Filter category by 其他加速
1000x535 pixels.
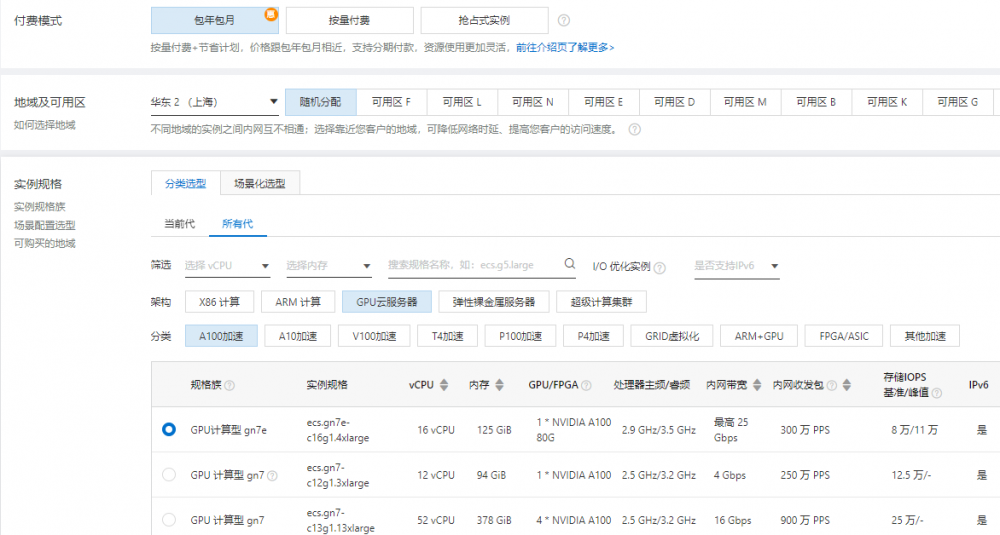[x=925, y=336]
